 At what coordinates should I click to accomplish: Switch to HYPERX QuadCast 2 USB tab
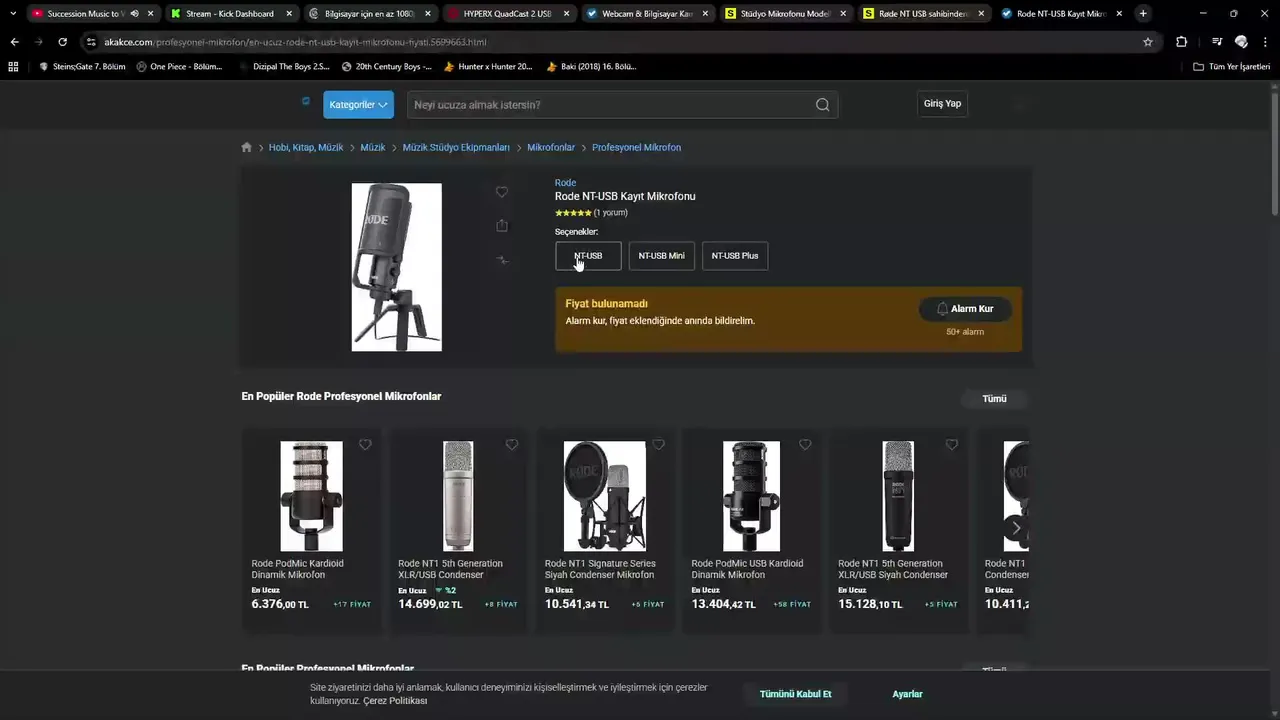[507, 14]
